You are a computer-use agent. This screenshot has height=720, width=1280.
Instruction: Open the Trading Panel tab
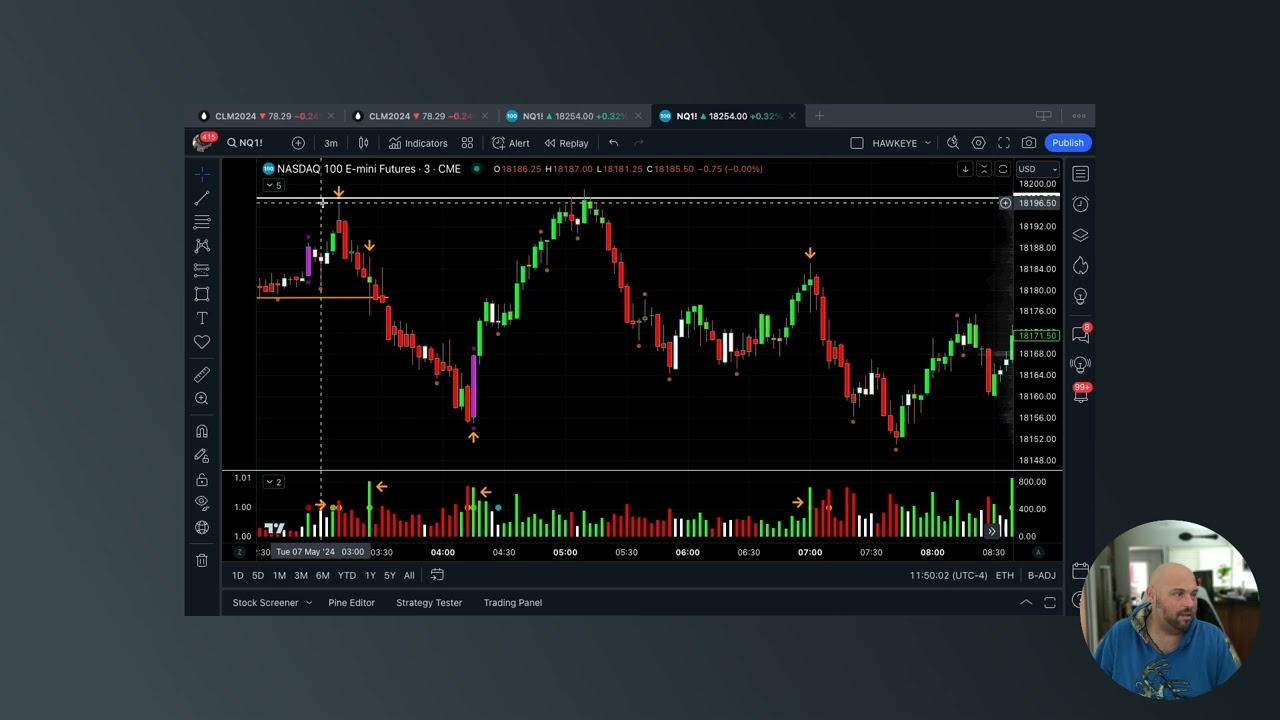(x=513, y=603)
